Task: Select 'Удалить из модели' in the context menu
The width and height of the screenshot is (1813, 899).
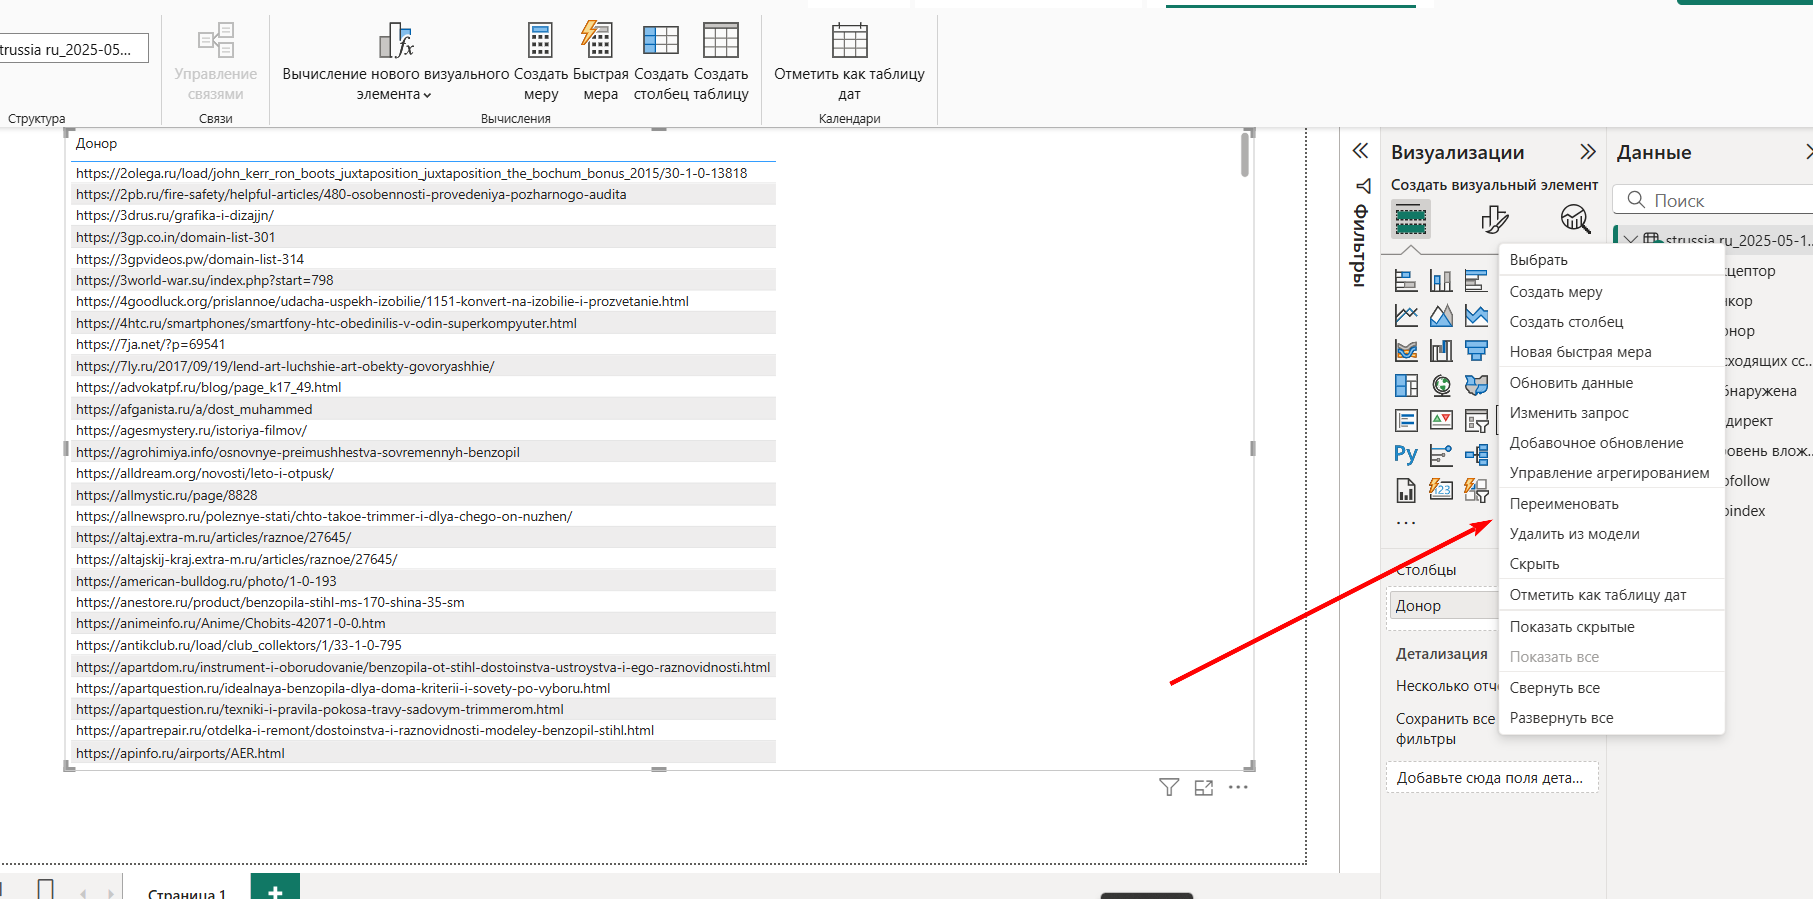Action: (1574, 534)
